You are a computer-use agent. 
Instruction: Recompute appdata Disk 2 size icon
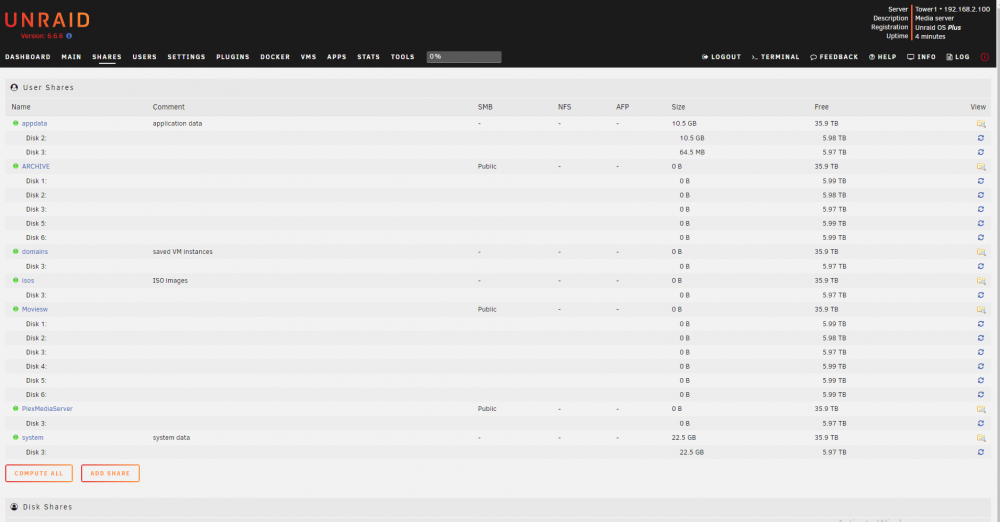tap(981, 138)
